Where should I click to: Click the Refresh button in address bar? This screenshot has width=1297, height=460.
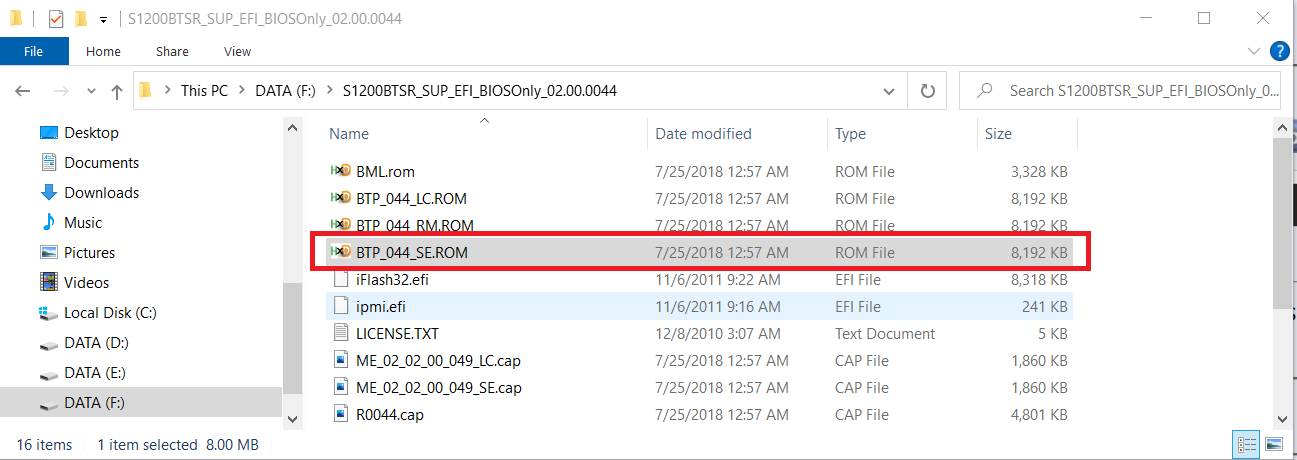(x=927, y=91)
